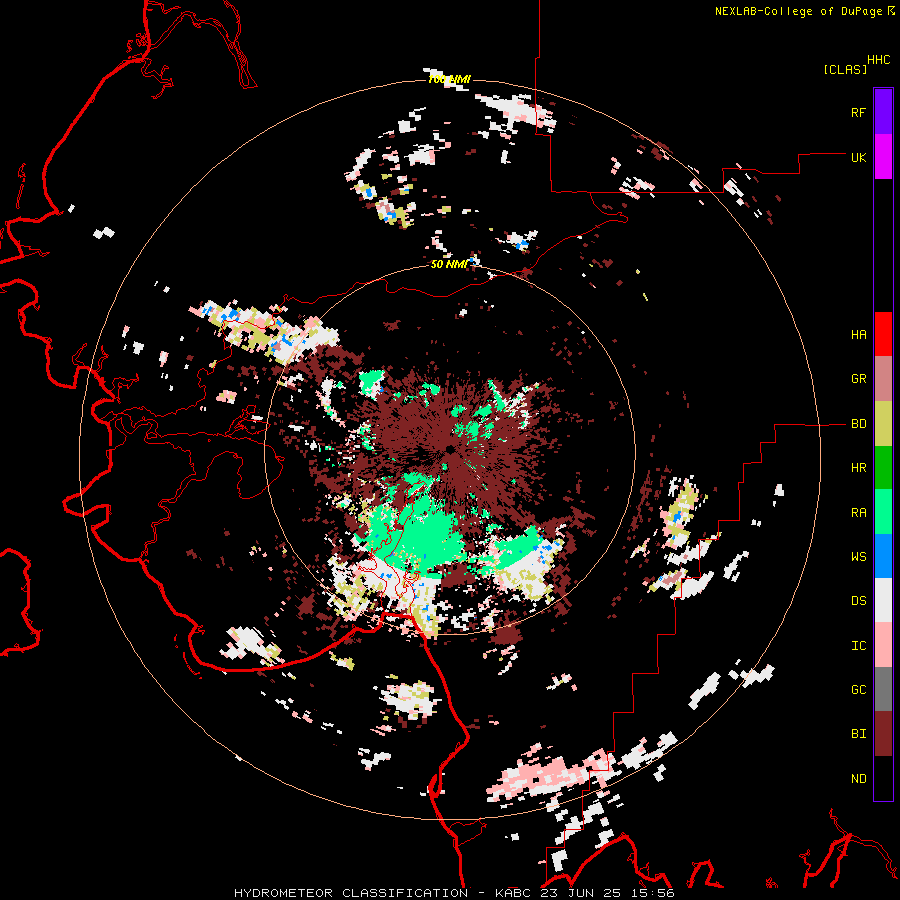
Task: Select the blue WS legend swatch
Action: coord(883,556)
